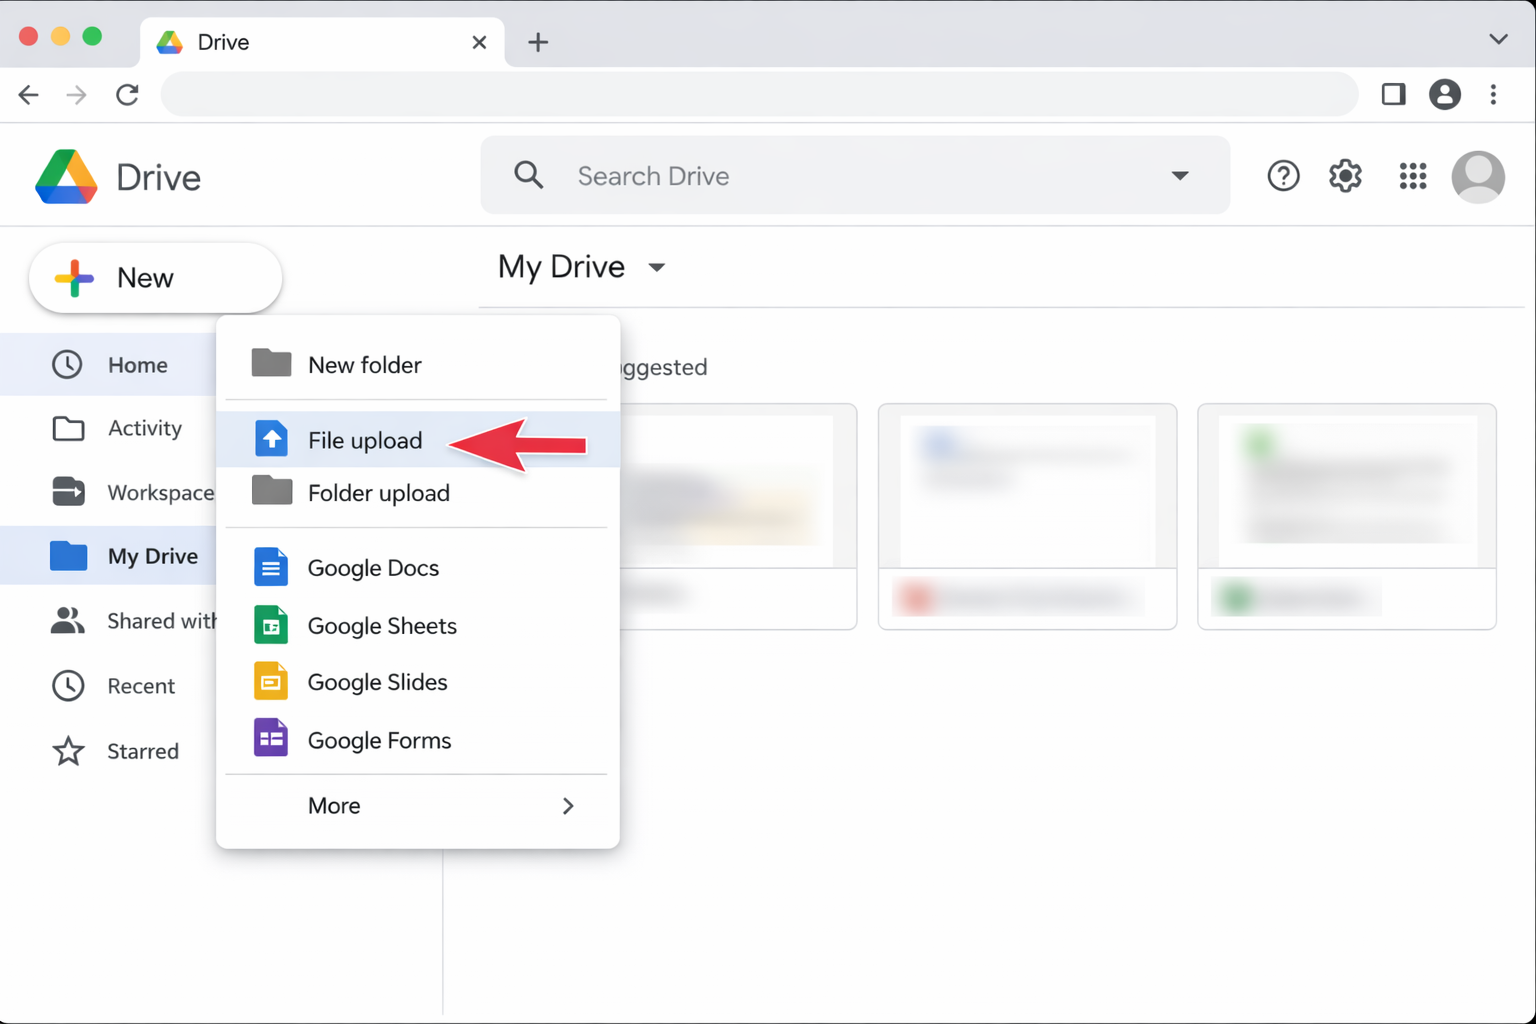The width and height of the screenshot is (1536, 1024).
Task: Click the My Drive folder icon
Action: pos(68,555)
